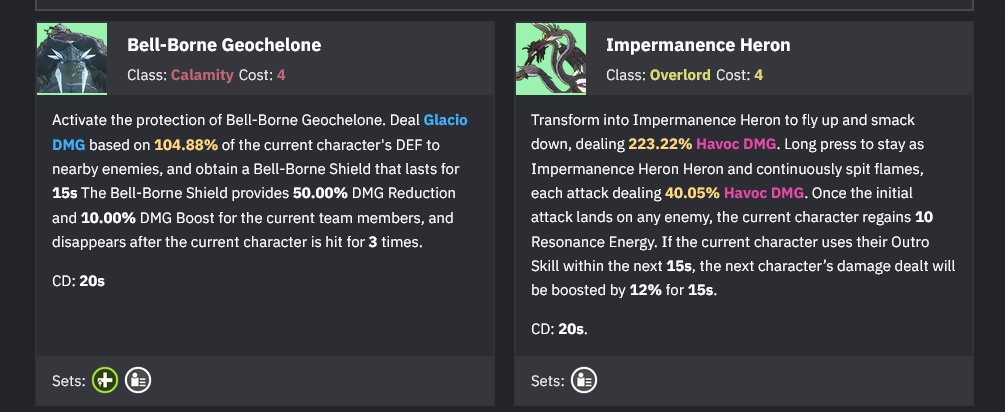Click the white set icon under Bell-Borne Geochelone

click(138, 381)
